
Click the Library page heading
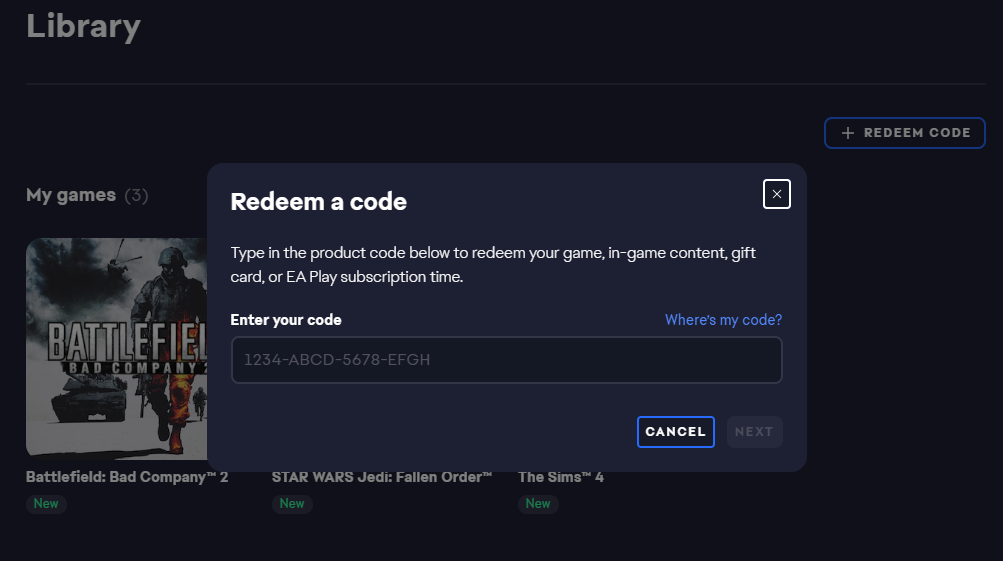(83, 26)
